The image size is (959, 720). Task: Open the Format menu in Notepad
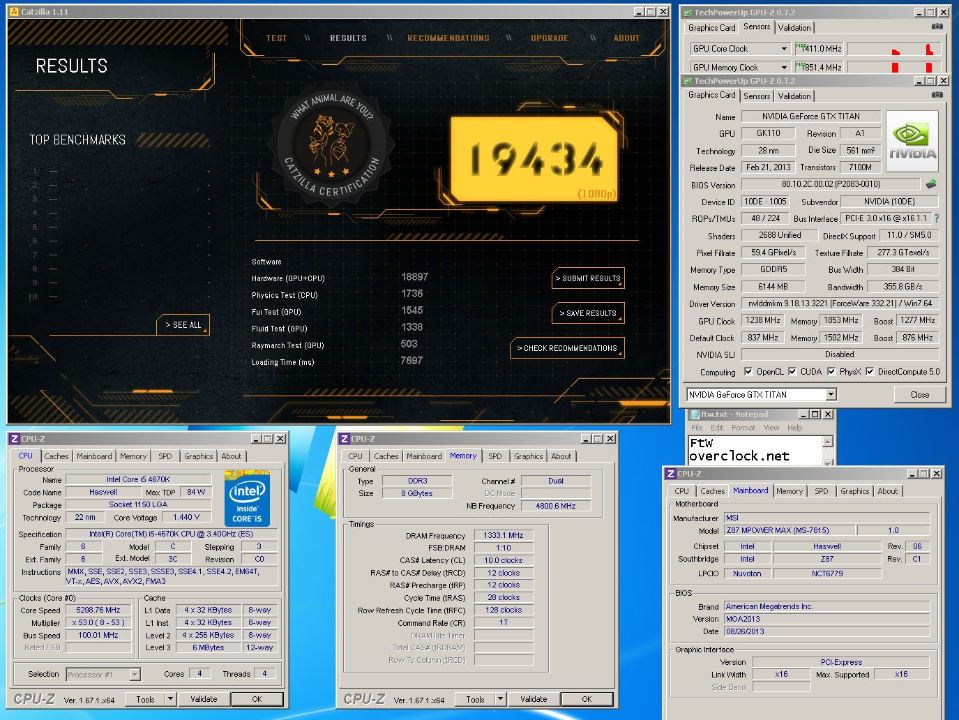point(743,428)
